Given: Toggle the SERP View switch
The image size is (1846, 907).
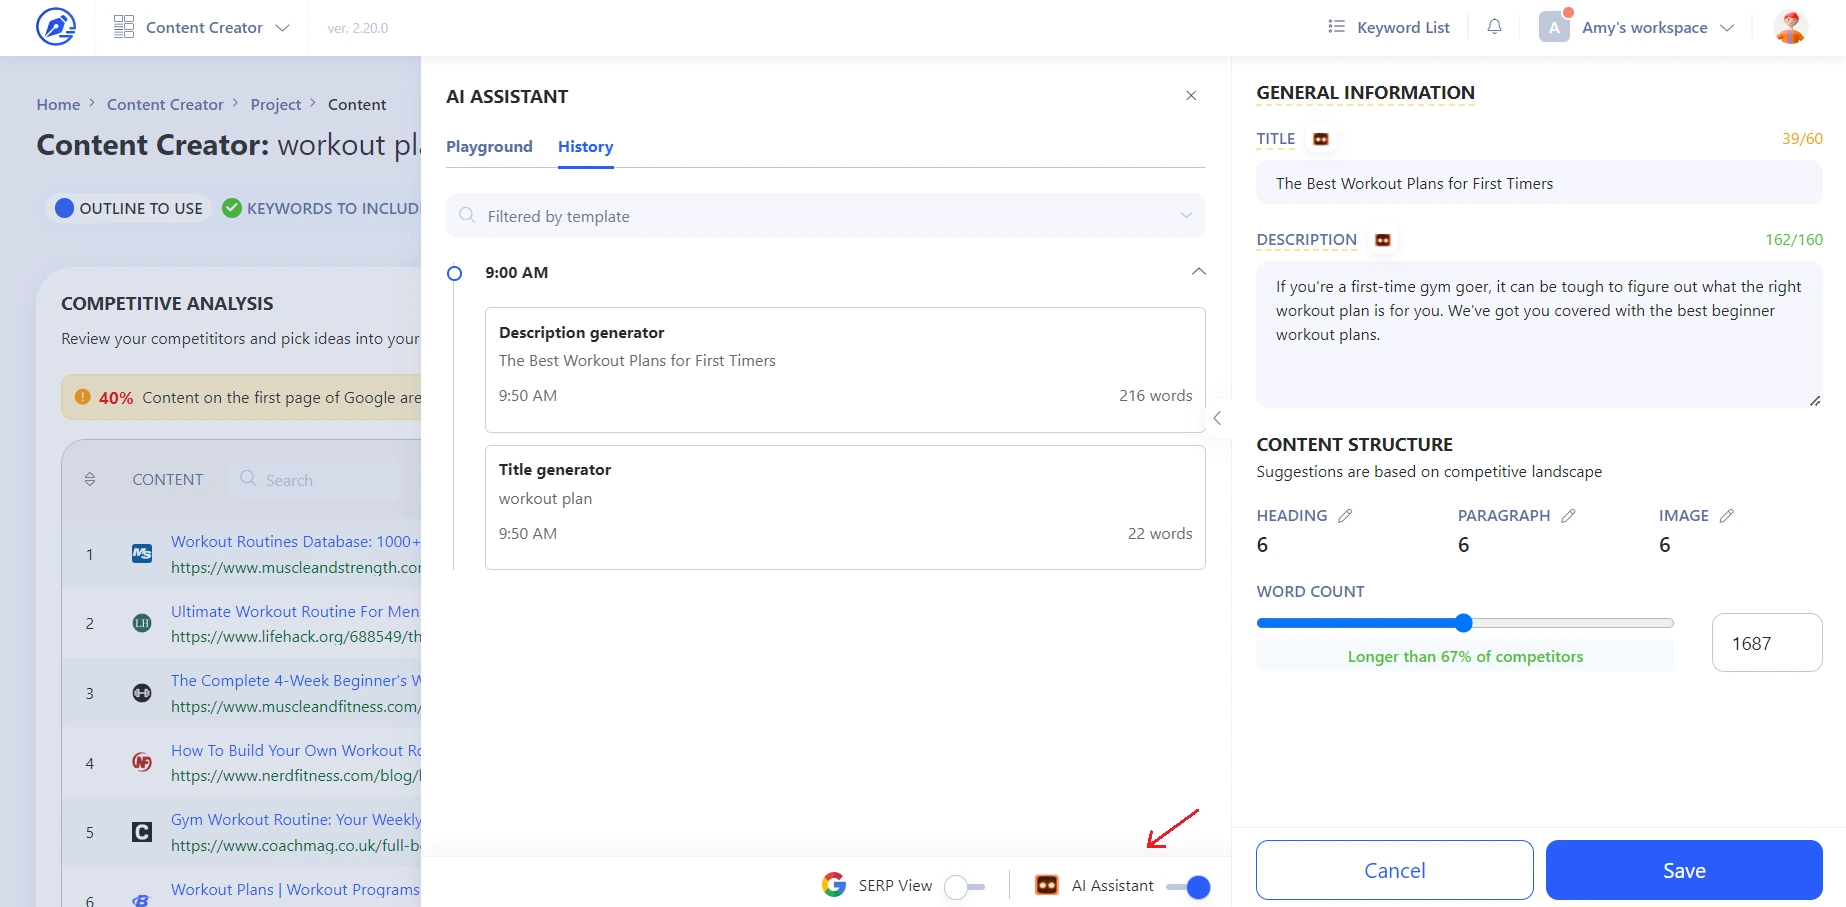Looking at the screenshot, I should (x=965, y=886).
